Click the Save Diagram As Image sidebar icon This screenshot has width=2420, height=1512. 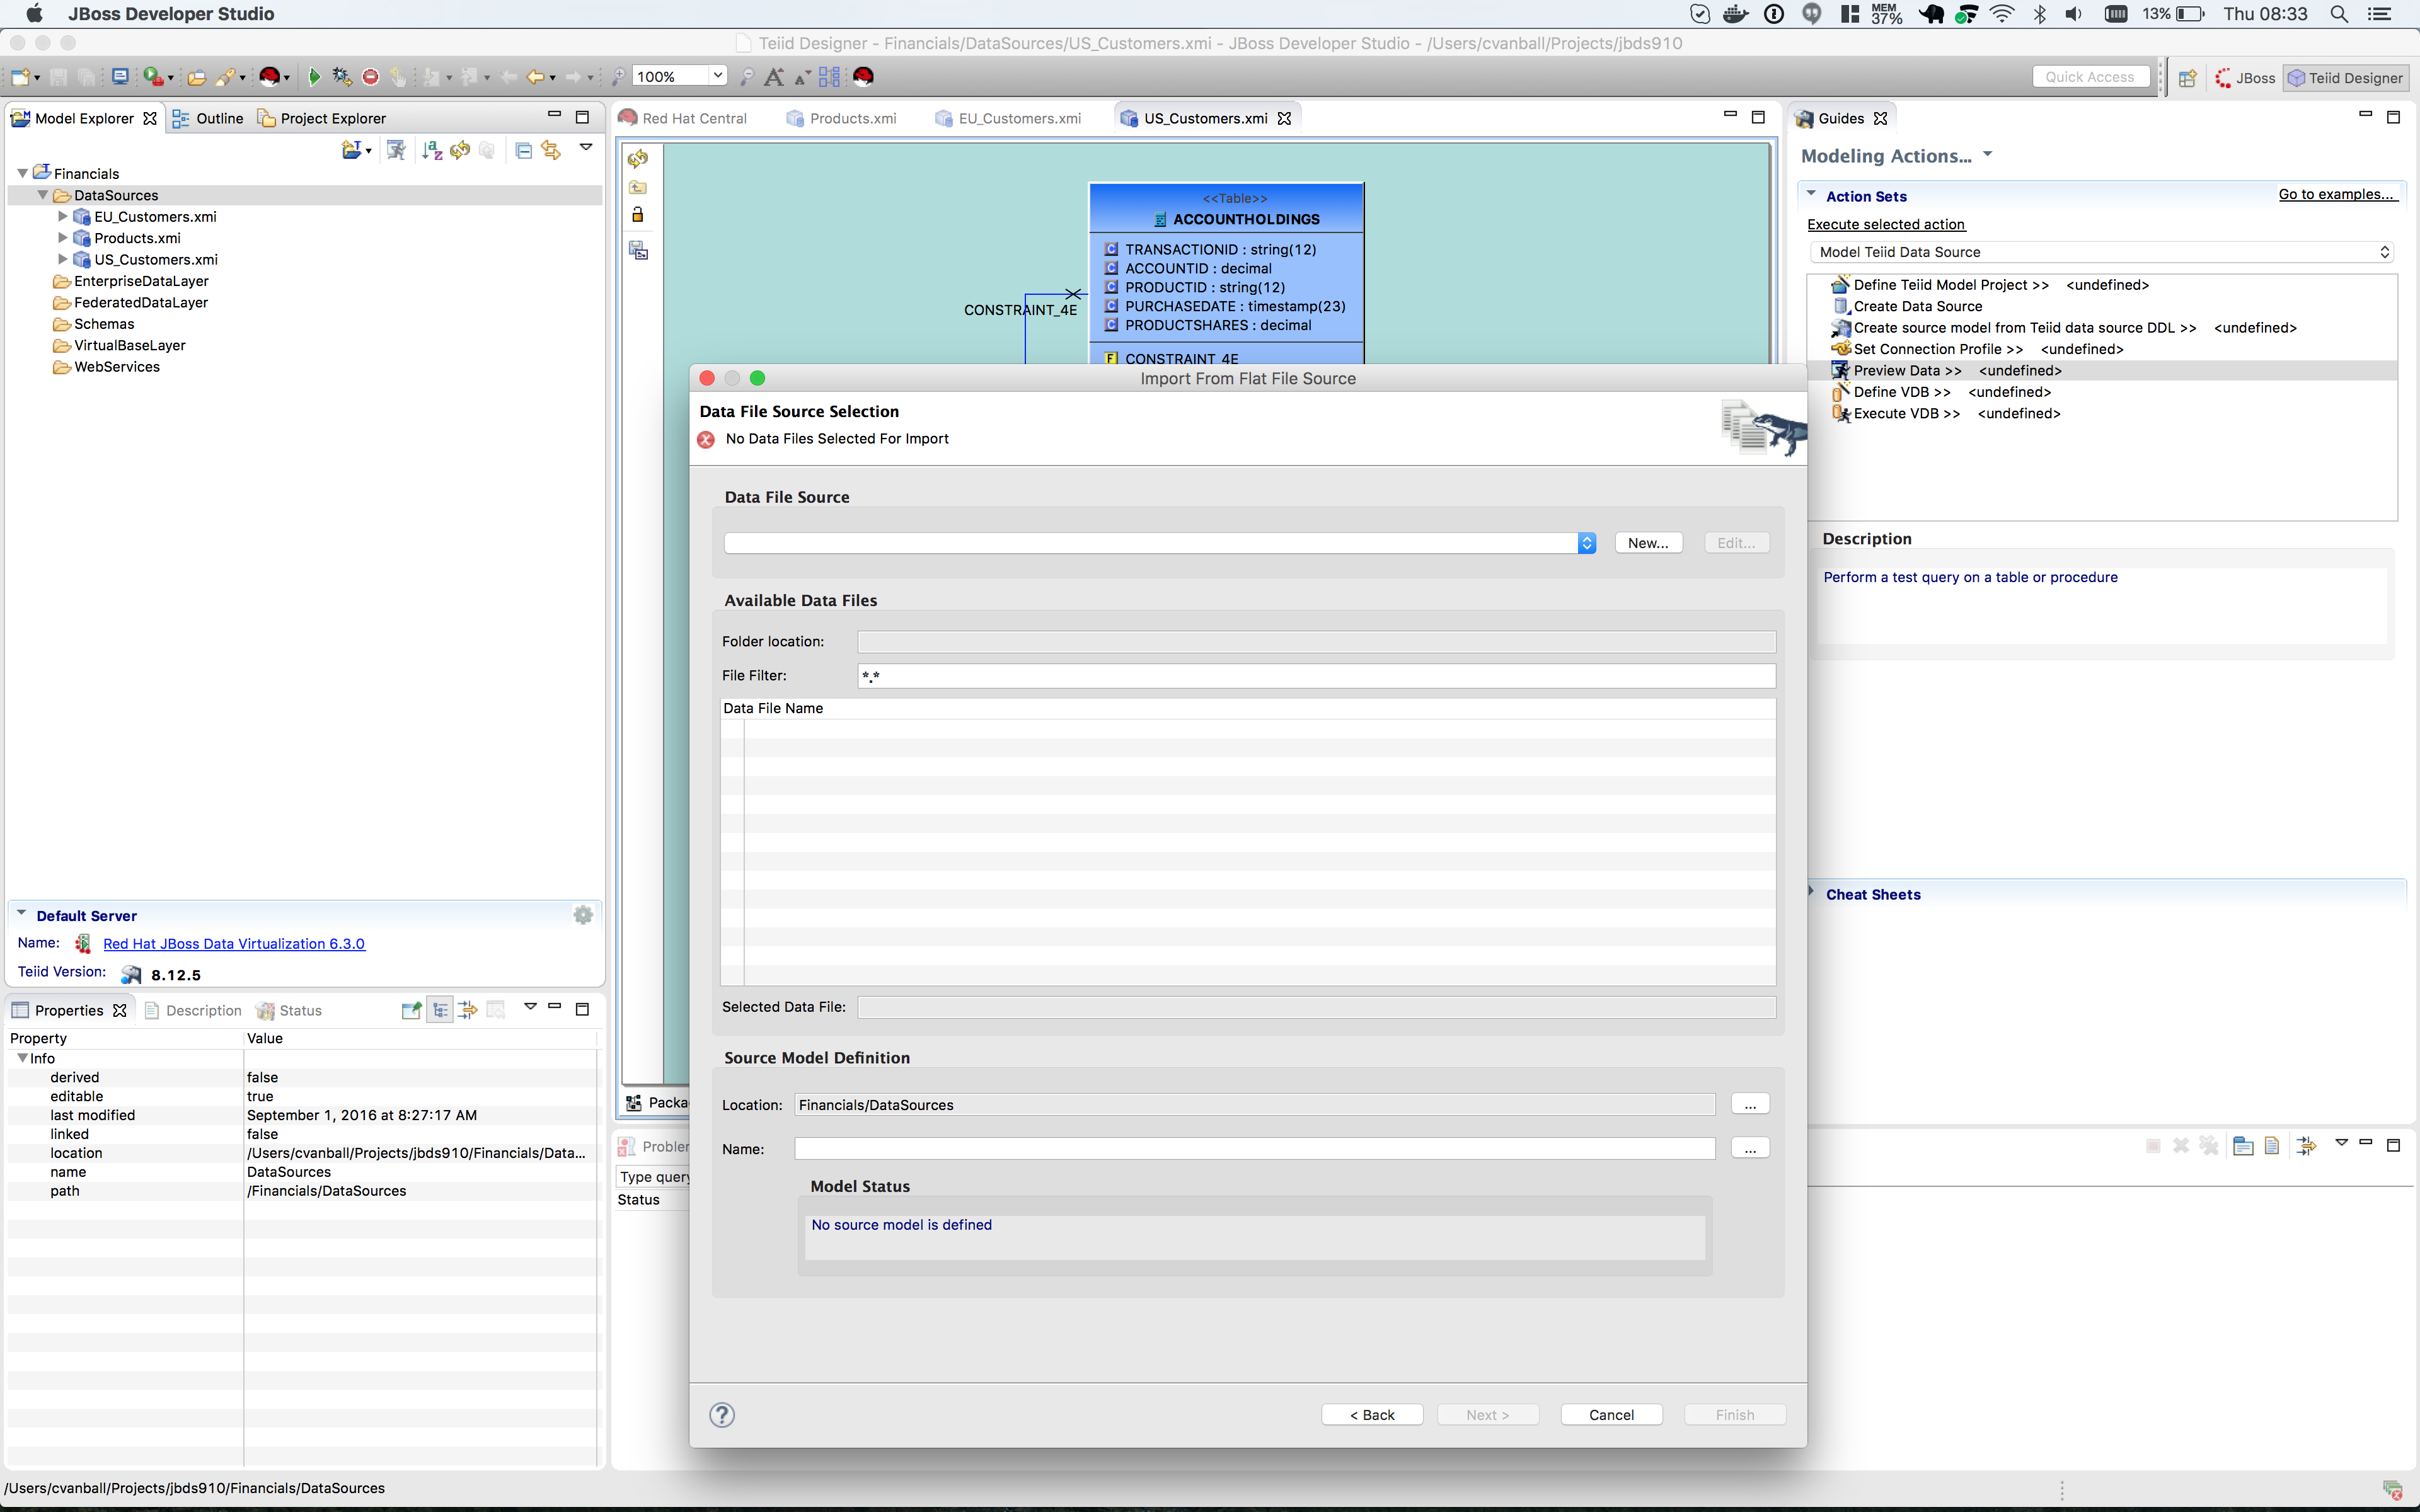(x=638, y=251)
